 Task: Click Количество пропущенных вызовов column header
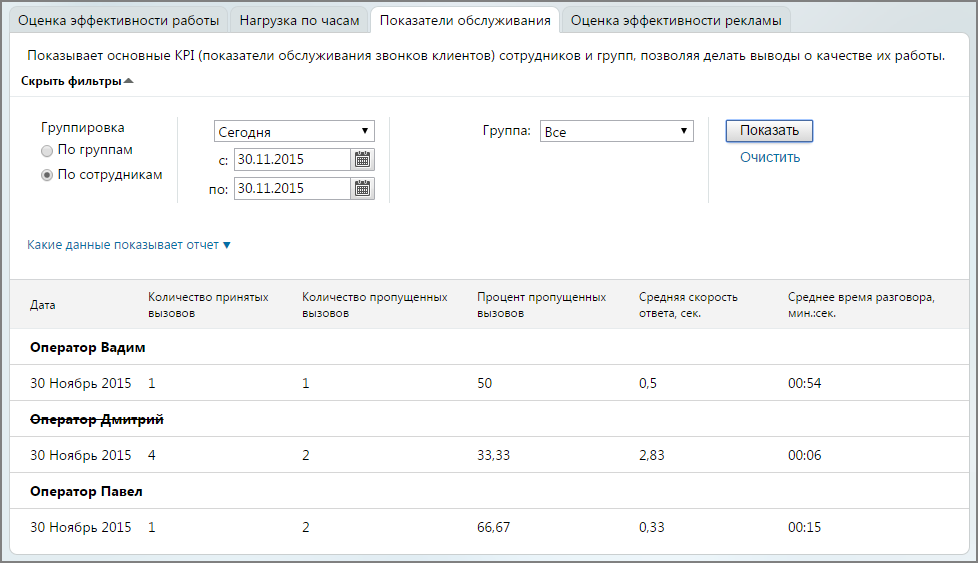(x=375, y=305)
